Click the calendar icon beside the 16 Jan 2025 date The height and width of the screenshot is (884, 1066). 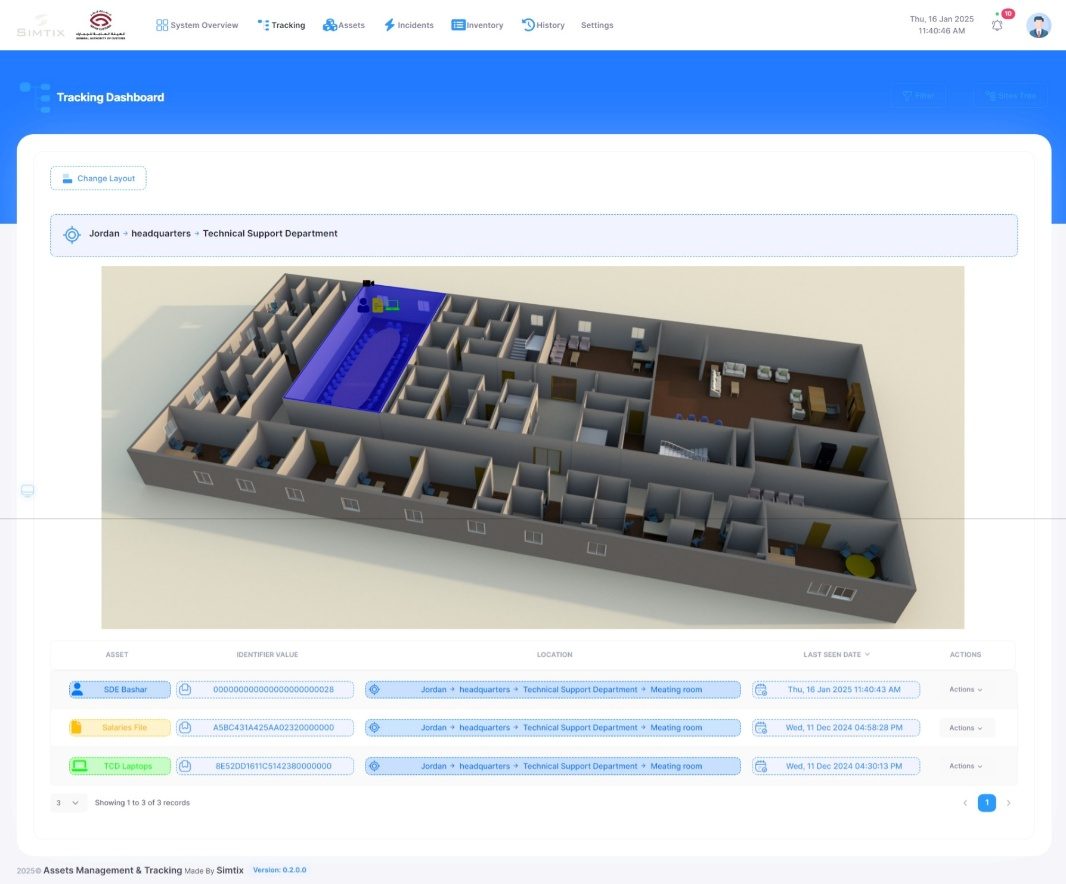coord(761,690)
